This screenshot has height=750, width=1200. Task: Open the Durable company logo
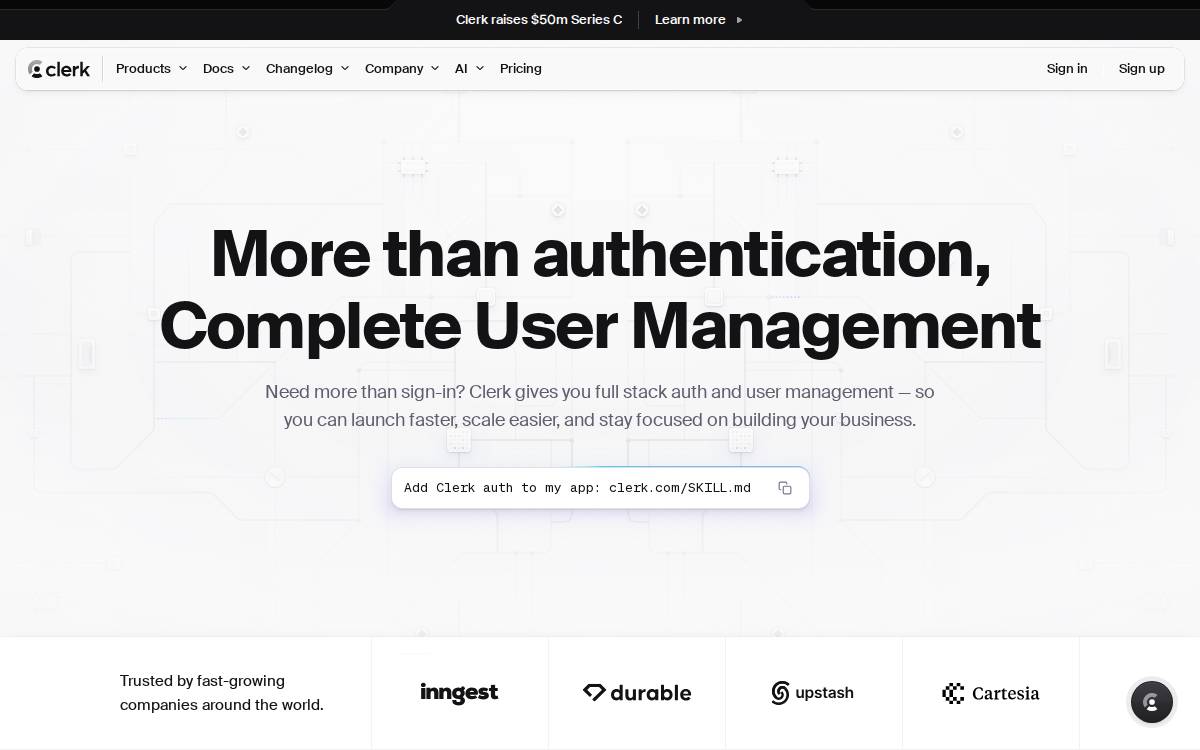637,693
